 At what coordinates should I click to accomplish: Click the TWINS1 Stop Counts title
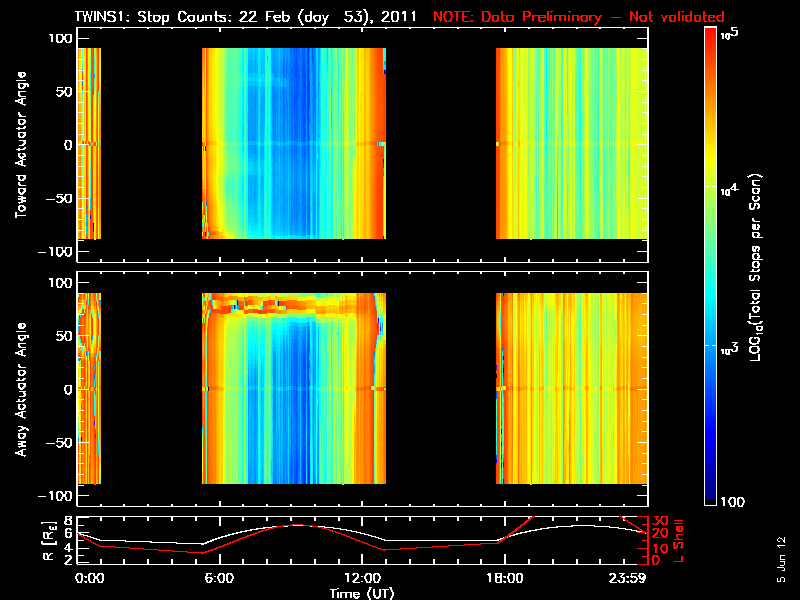(x=245, y=17)
